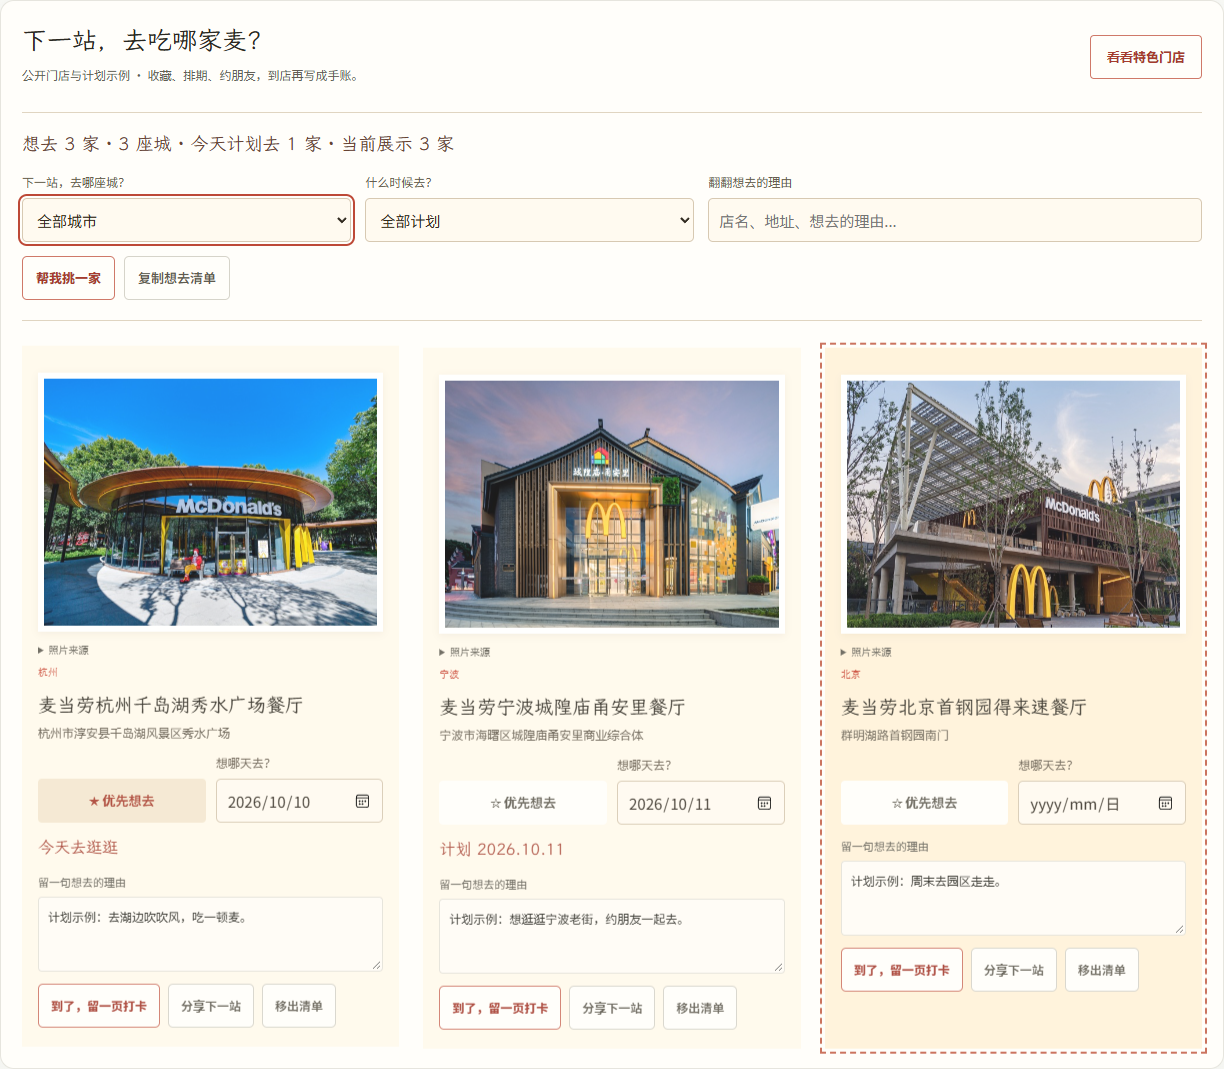Image resolution: width=1224 pixels, height=1069 pixels.
Task: Remove Ningbo restaurant with 移出清单
Action: (700, 1008)
